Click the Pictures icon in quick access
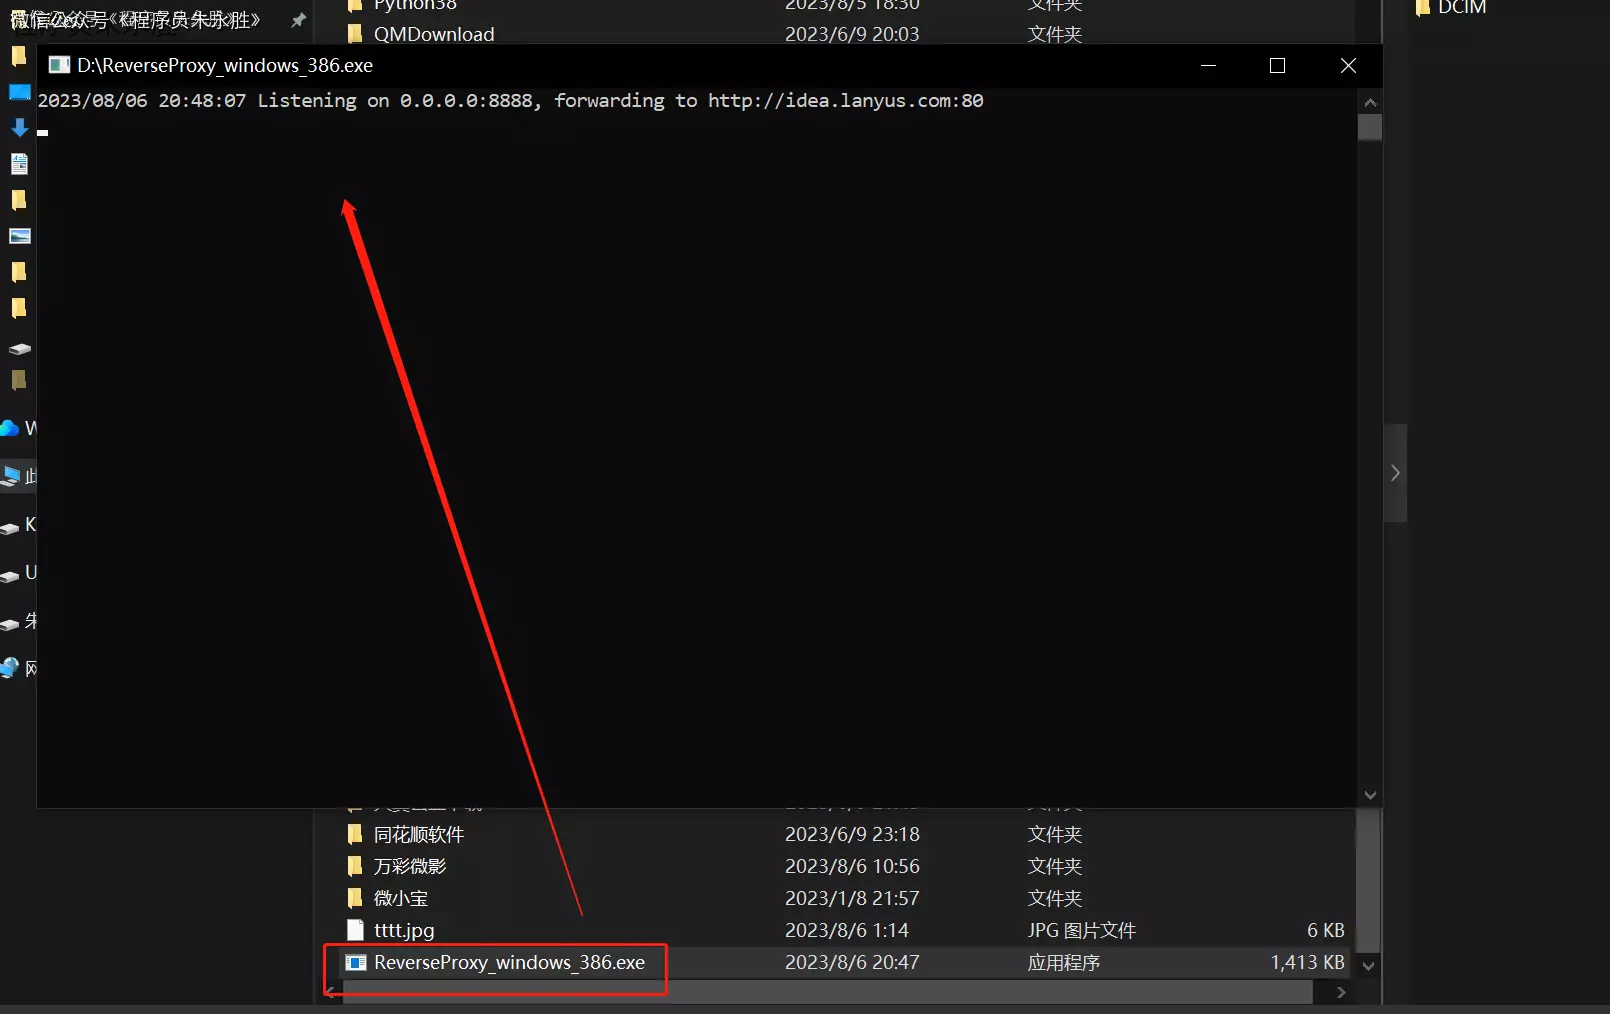 [x=19, y=236]
